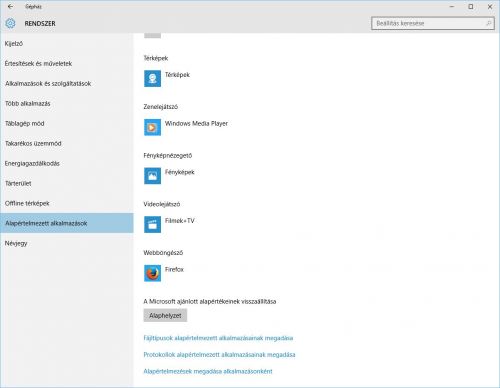Viewport: 500px width, 388px height.
Task: Click the search magnifier icon
Action: pyautogui.click(x=488, y=23)
